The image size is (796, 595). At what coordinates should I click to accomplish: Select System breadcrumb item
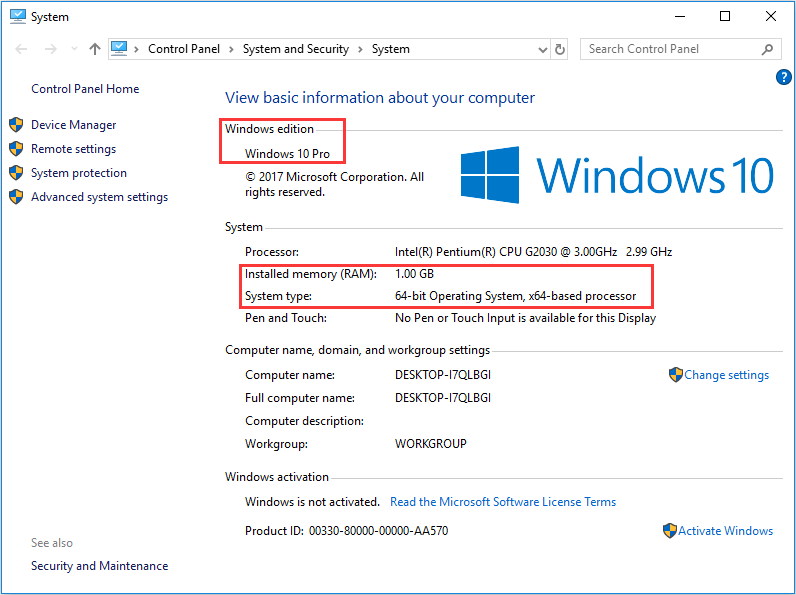390,49
